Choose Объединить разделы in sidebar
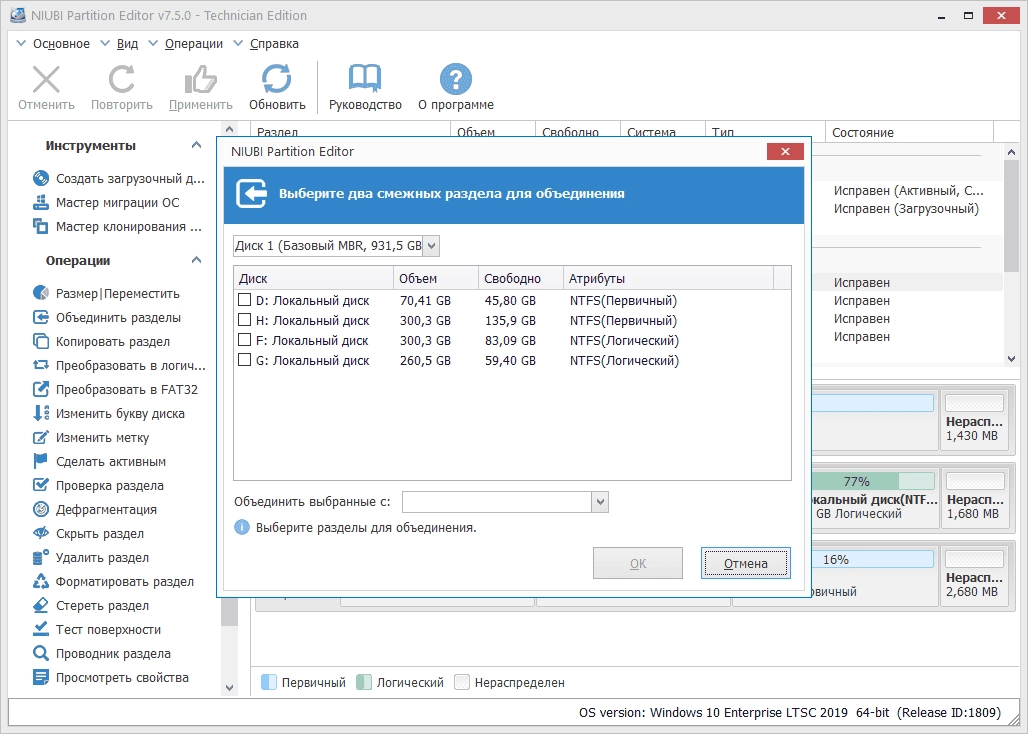 (107, 318)
